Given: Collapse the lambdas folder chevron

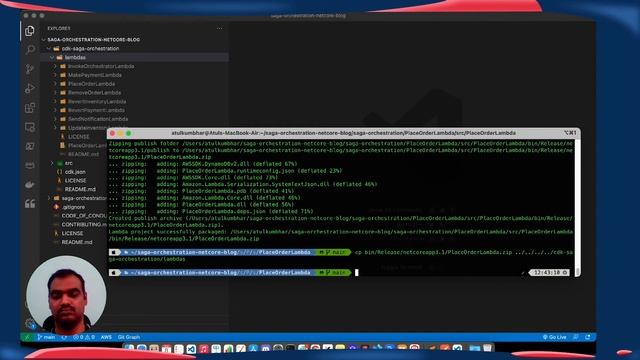Looking at the screenshot, I should pos(52,58).
